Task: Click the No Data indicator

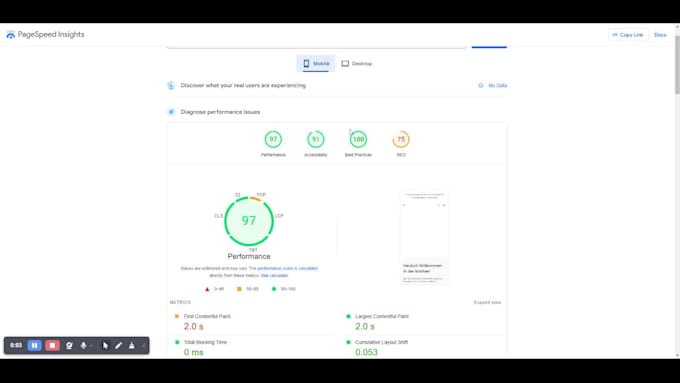Action: click(493, 85)
